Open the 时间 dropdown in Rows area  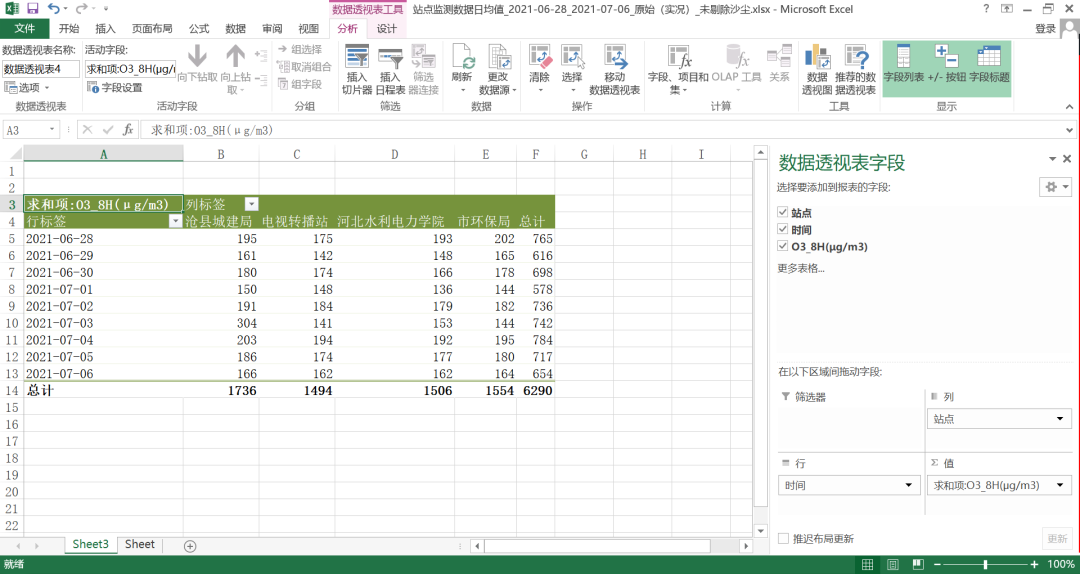(908, 485)
